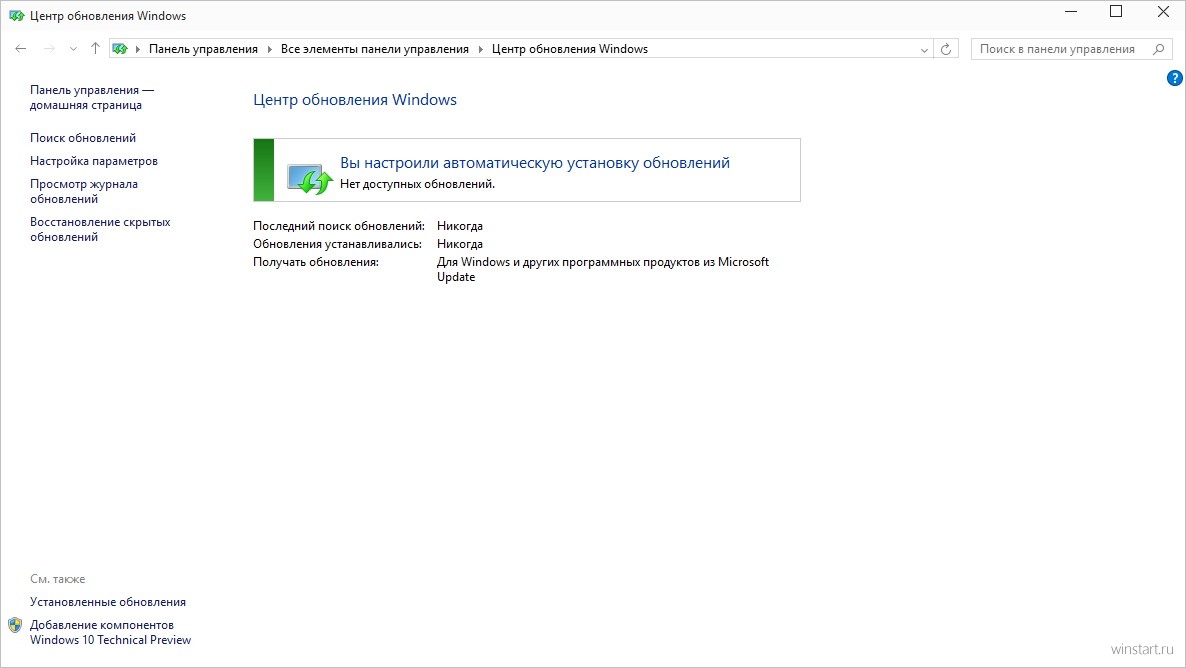Click the Back navigation arrow
This screenshot has height=668, width=1186.
20,48
